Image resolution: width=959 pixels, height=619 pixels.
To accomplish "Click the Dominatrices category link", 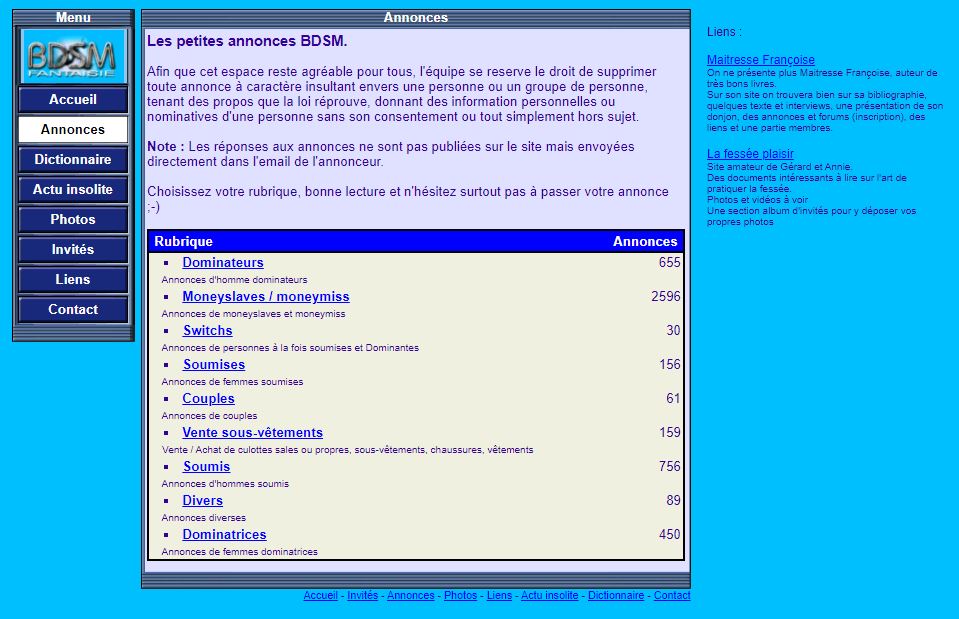I will click(x=224, y=535).
